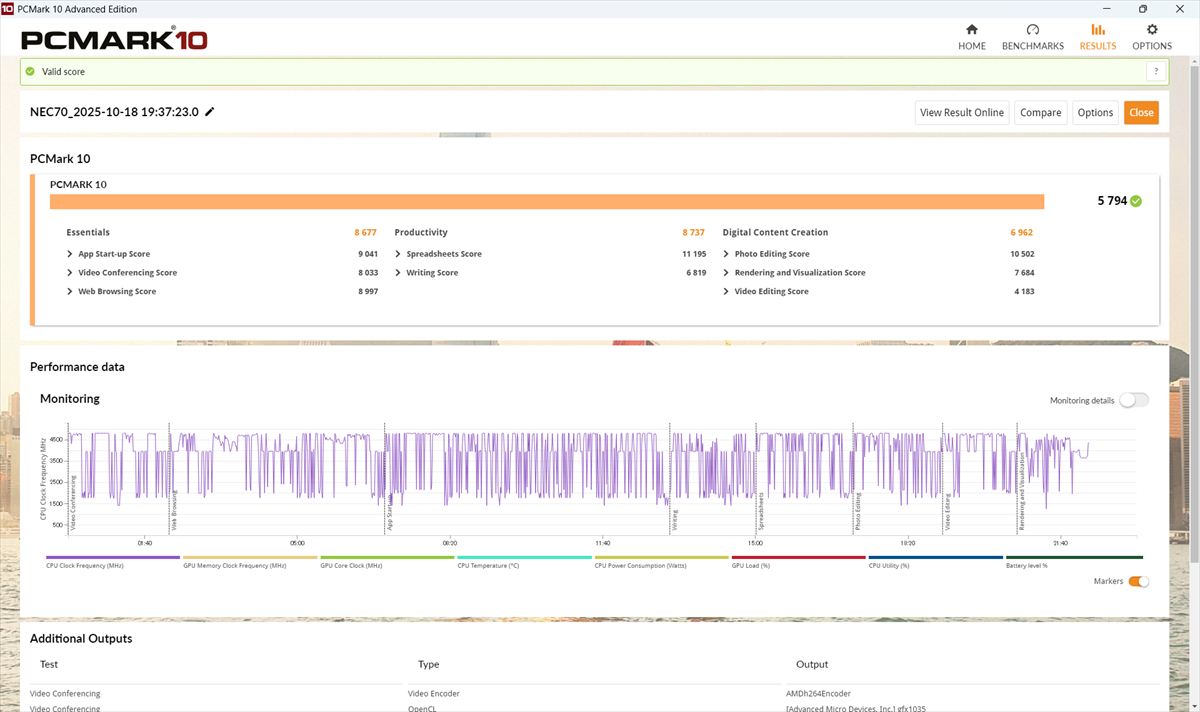Click the green valid score checkmark

tap(31, 72)
